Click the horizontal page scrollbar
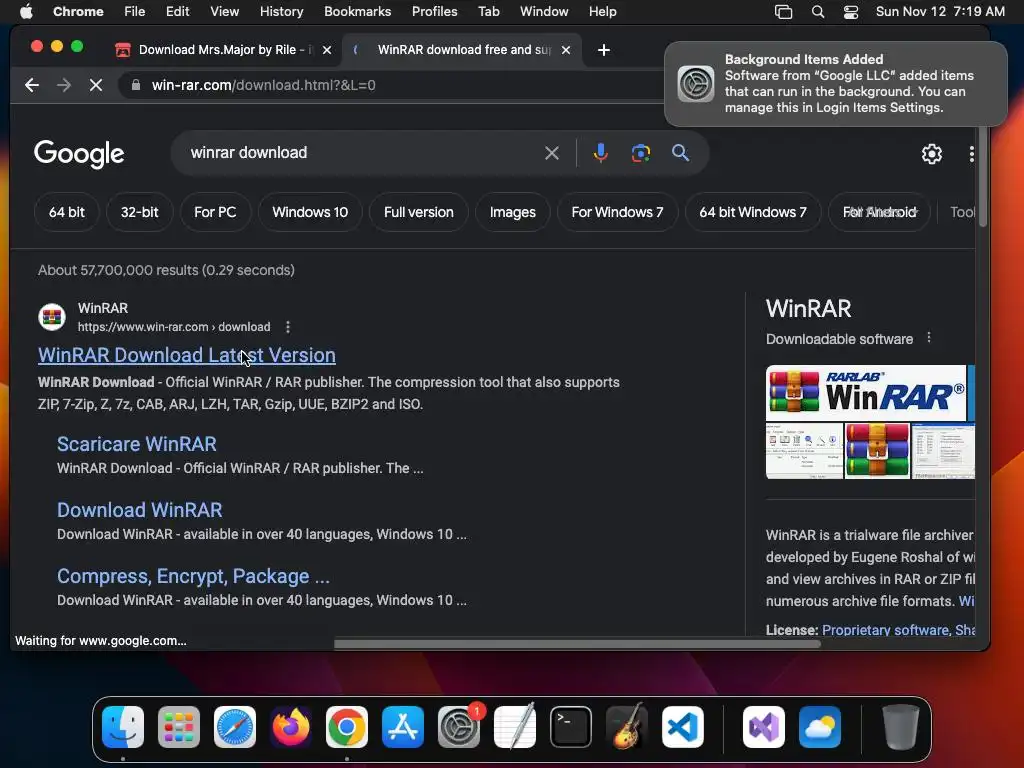The image size is (1024, 768). click(x=577, y=644)
